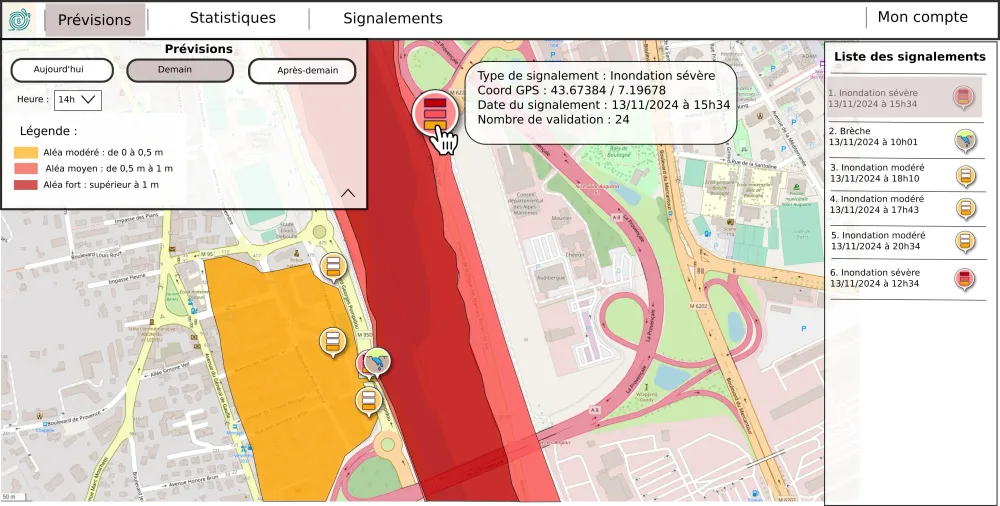Image resolution: width=1000 pixels, height=506 pixels.
Task: Switch to the Statistiques tab
Action: tap(232, 18)
